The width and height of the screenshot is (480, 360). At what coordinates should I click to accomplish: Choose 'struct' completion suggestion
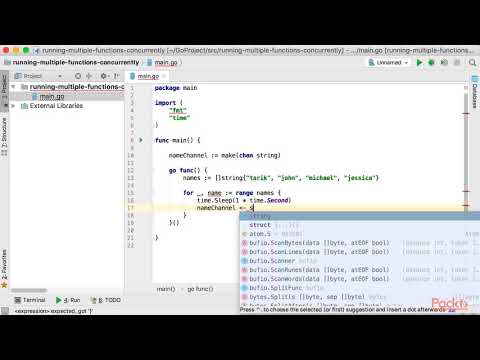tap(360, 225)
